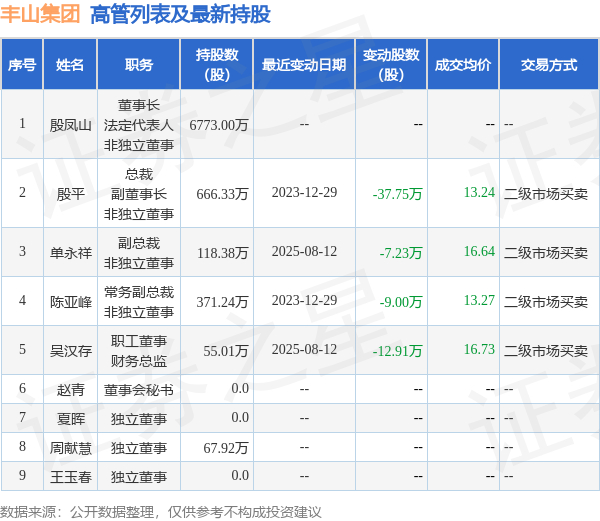Click 二级市场买卖 in 单永祥 row
600x521 pixels.
click(x=546, y=252)
